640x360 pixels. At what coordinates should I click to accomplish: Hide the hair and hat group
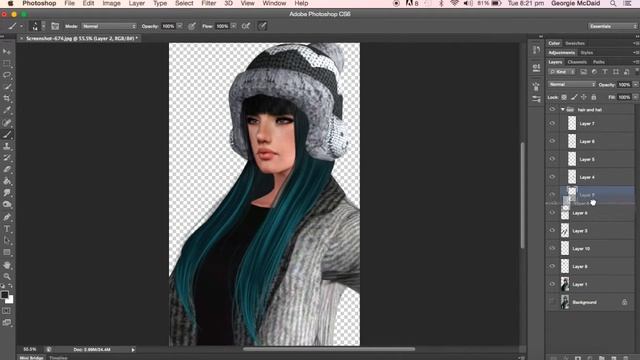(x=552, y=109)
